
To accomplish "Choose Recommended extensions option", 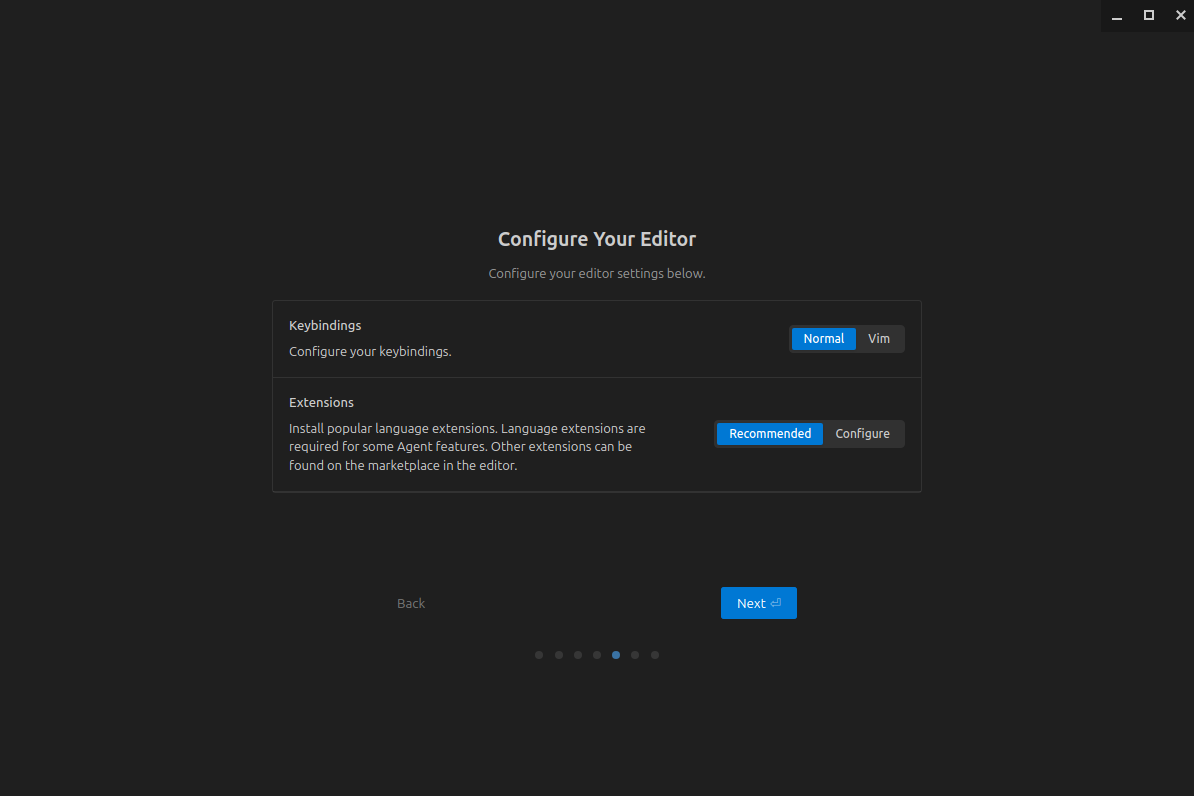I will (770, 434).
